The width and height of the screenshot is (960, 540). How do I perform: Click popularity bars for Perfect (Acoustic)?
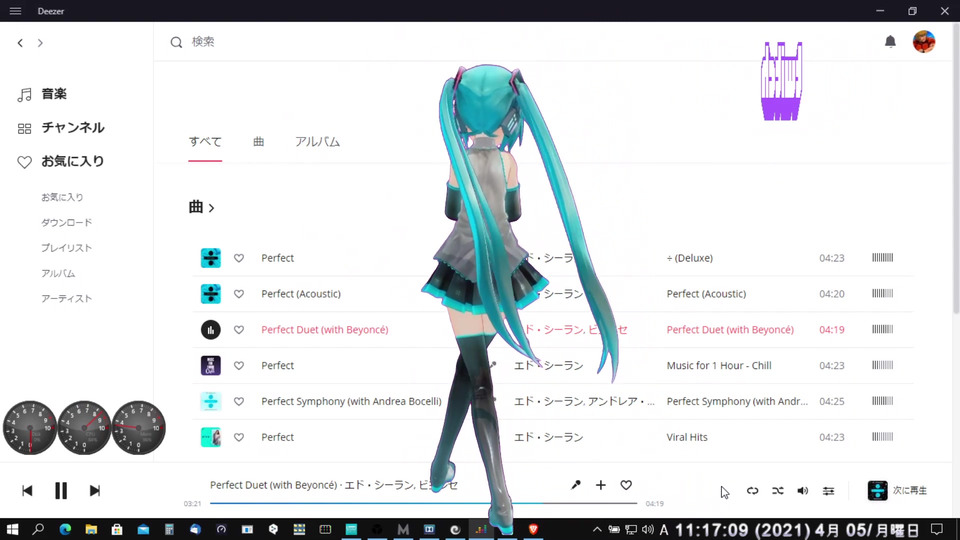click(882, 293)
